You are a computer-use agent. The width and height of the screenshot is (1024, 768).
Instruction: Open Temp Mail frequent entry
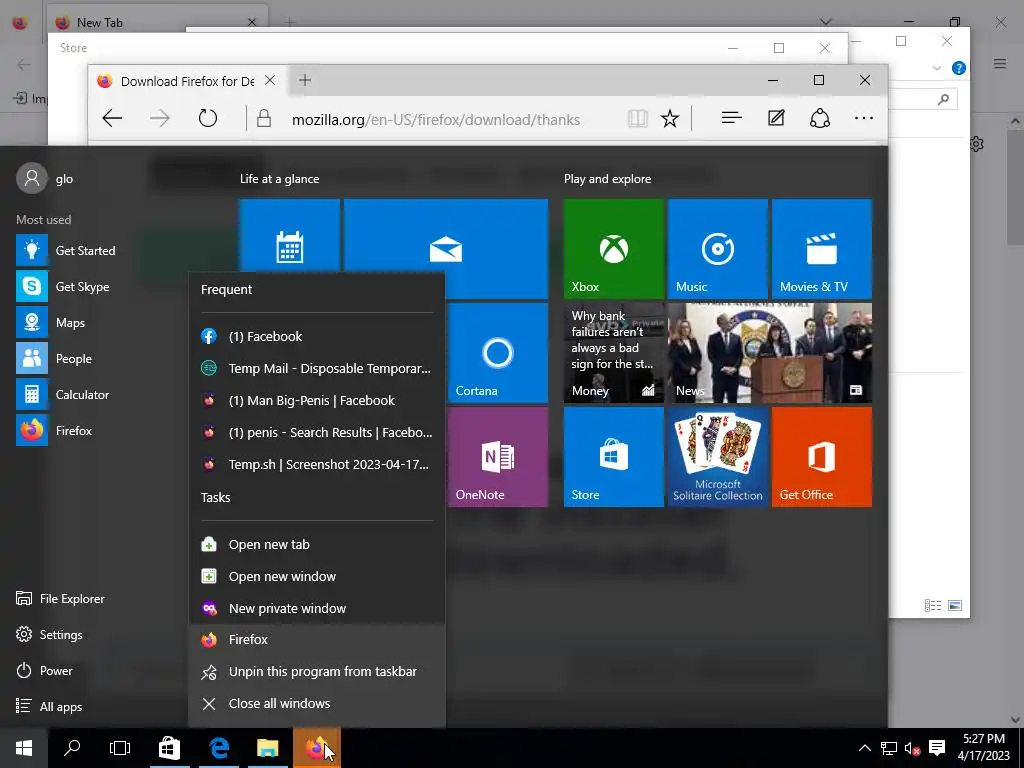pos(317,368)
